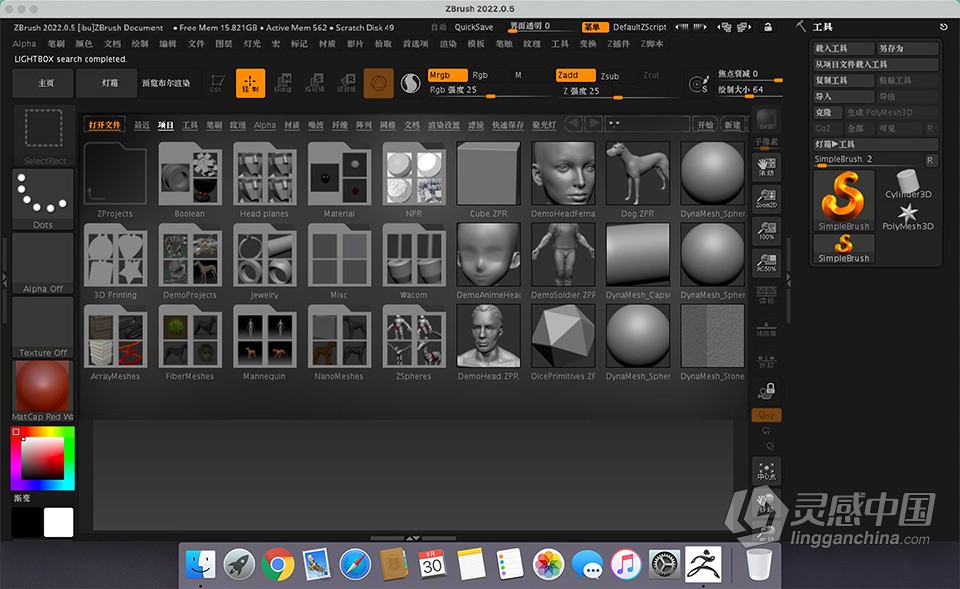Click LightBox next arrow button

pos(593,124)
